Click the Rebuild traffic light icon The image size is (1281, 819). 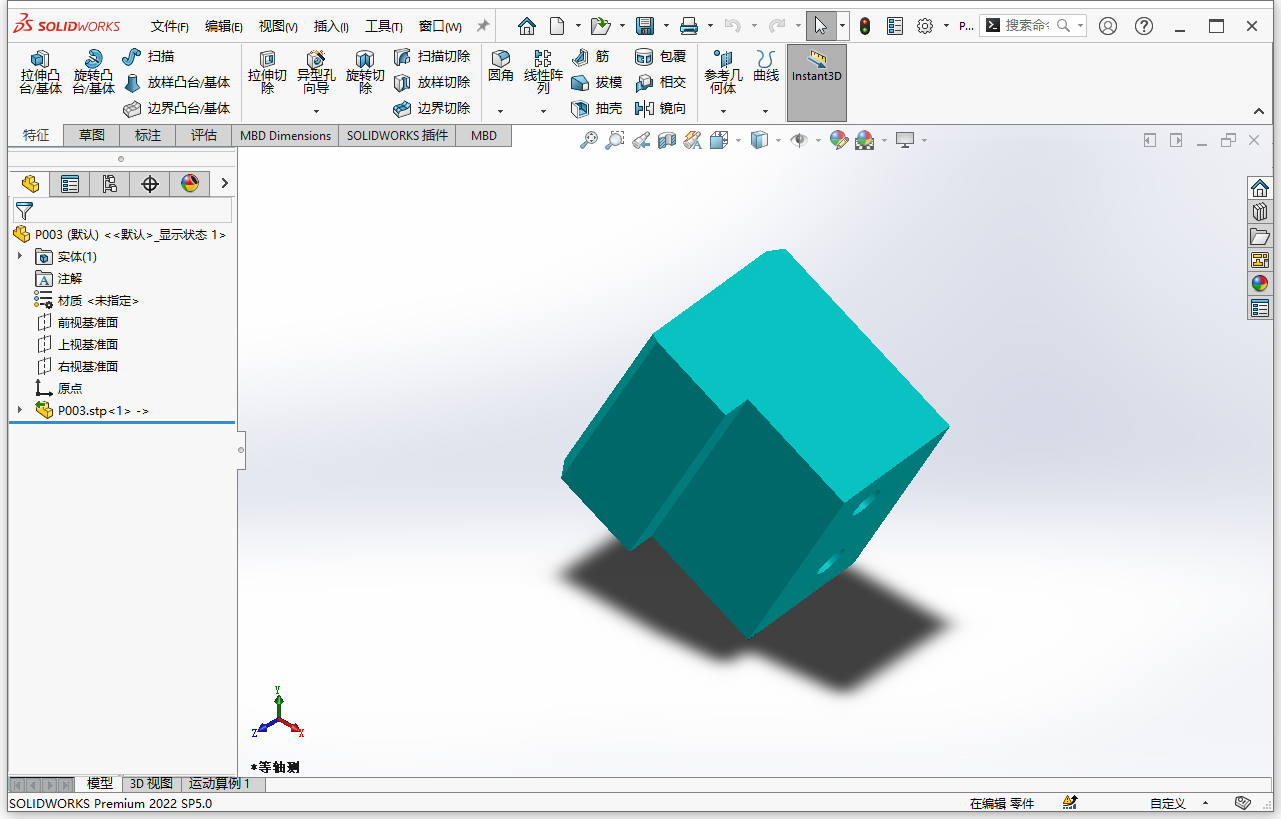click(865, 26)
